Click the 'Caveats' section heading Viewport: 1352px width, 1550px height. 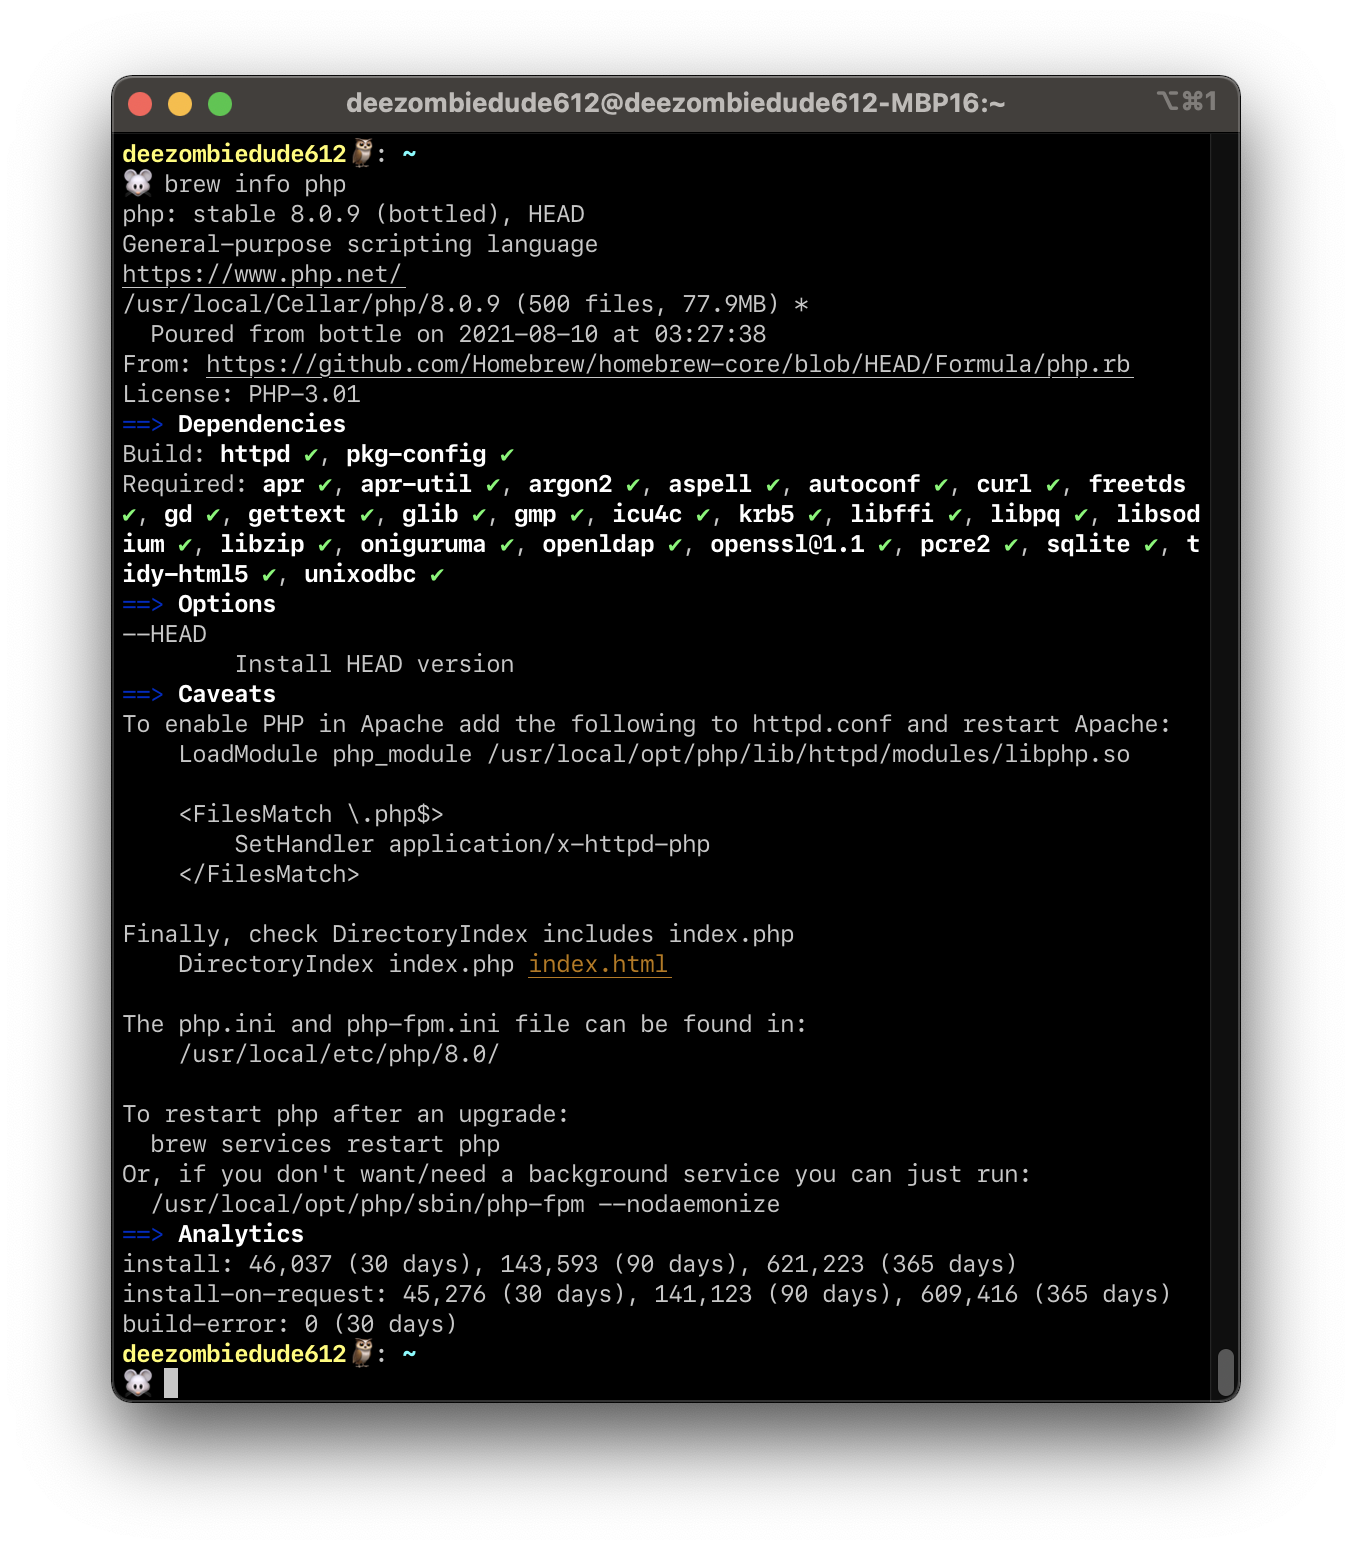click(x=227, y=694)
